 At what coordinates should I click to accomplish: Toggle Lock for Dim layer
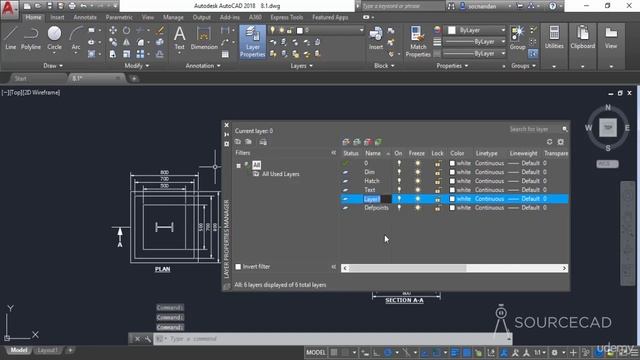(x=437, y=172)
